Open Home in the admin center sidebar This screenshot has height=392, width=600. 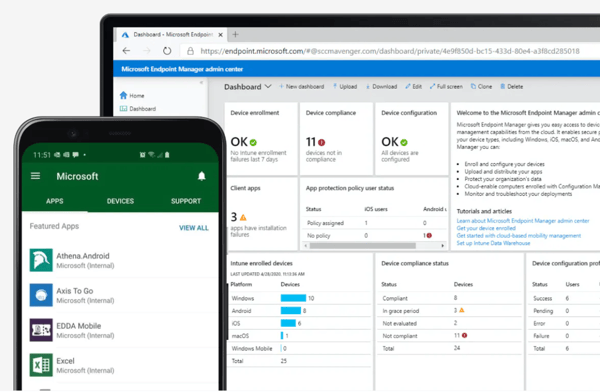tap(132, 95)
